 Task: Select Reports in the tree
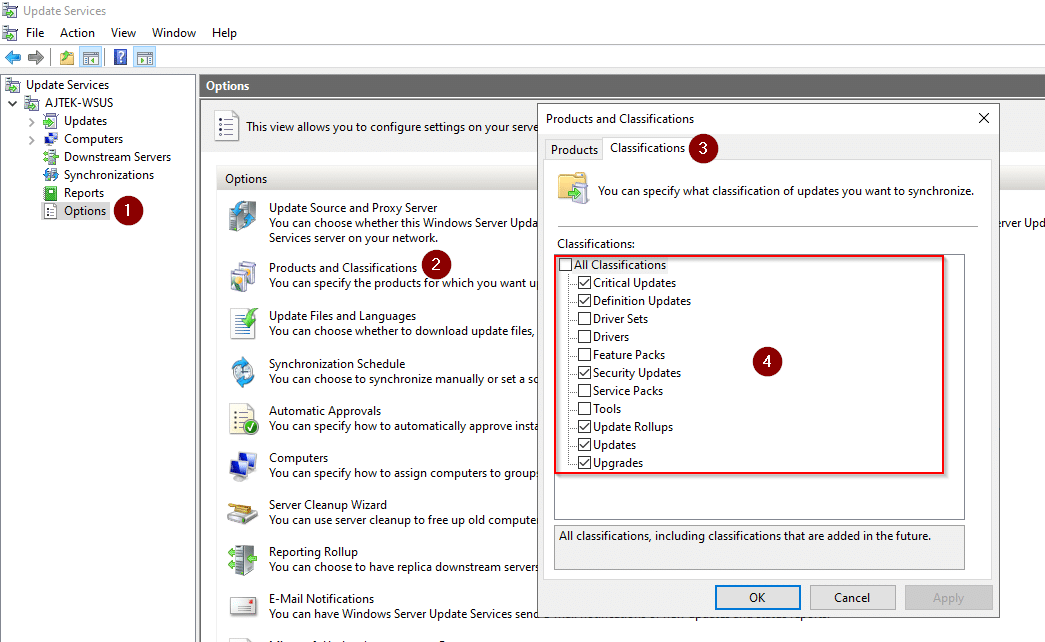click(x=84, y=193)
